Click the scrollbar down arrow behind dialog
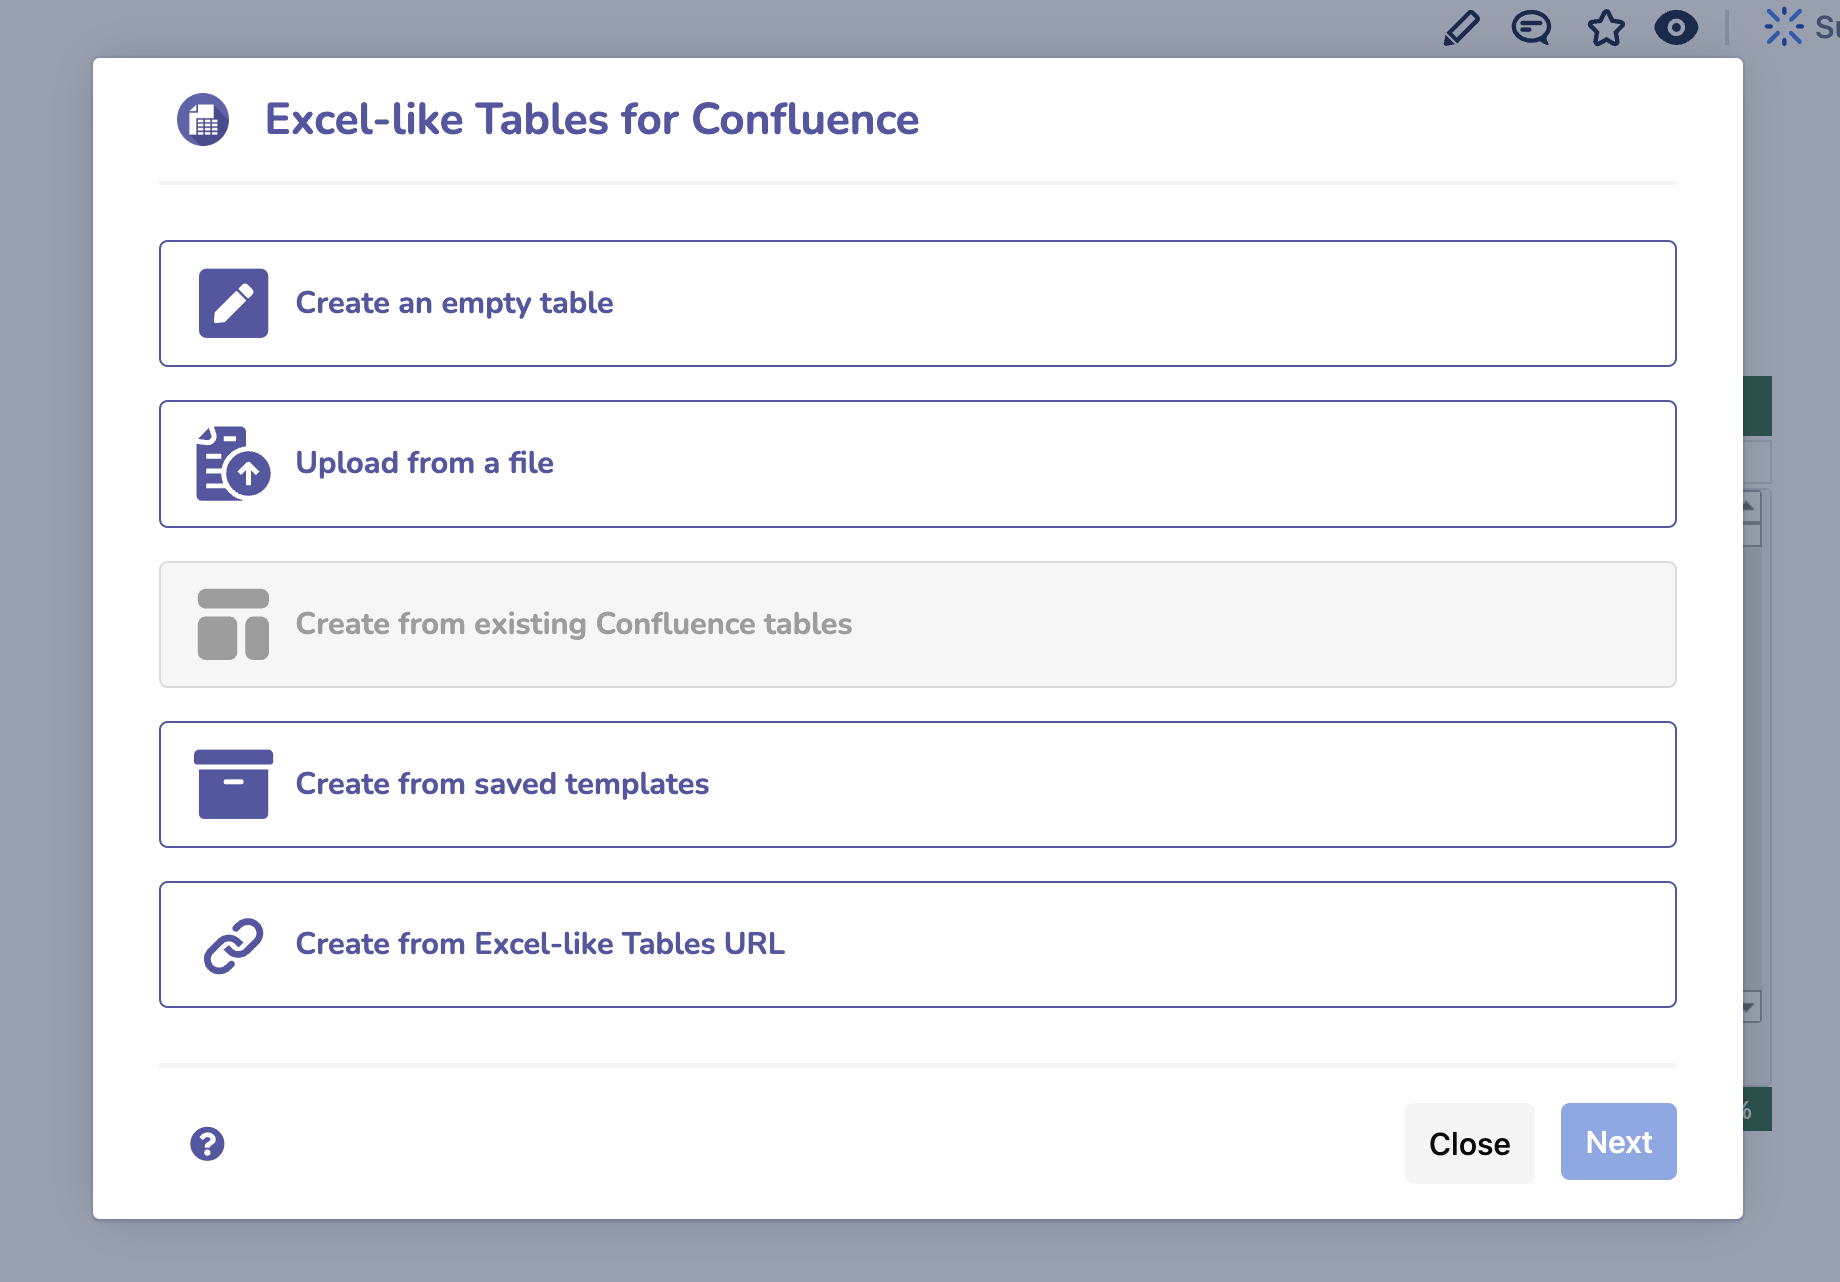The image size is (1840, 1282). 1751,1007
